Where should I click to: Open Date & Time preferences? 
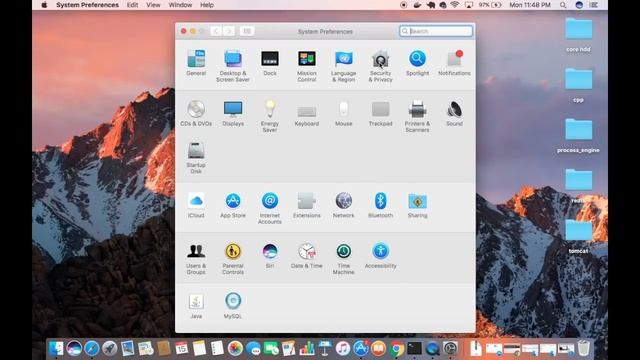307,256
